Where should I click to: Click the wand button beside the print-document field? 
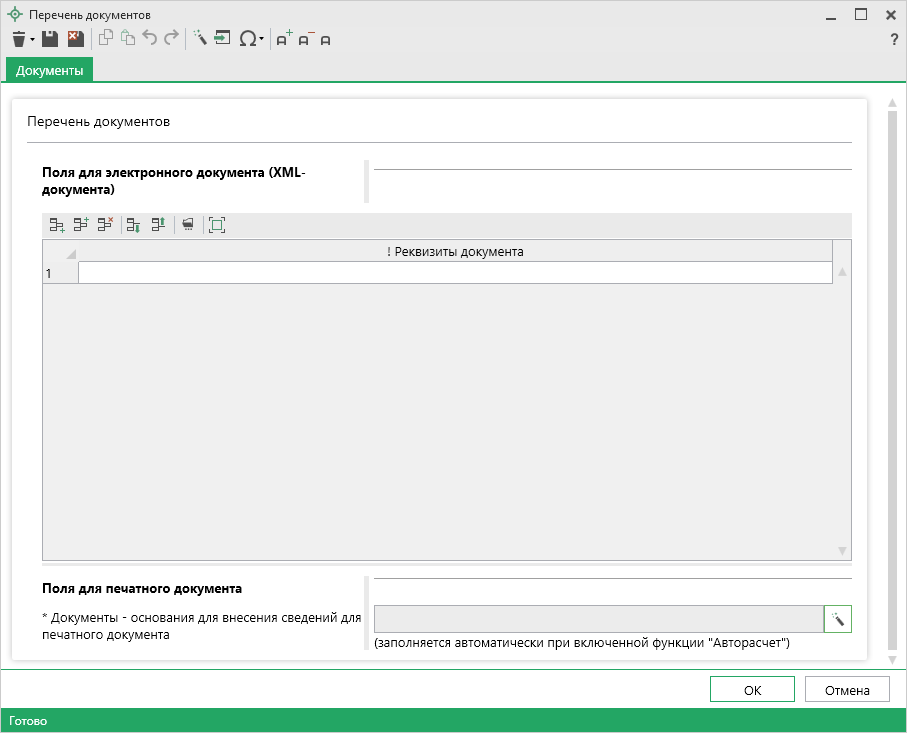tap(838, 620)
